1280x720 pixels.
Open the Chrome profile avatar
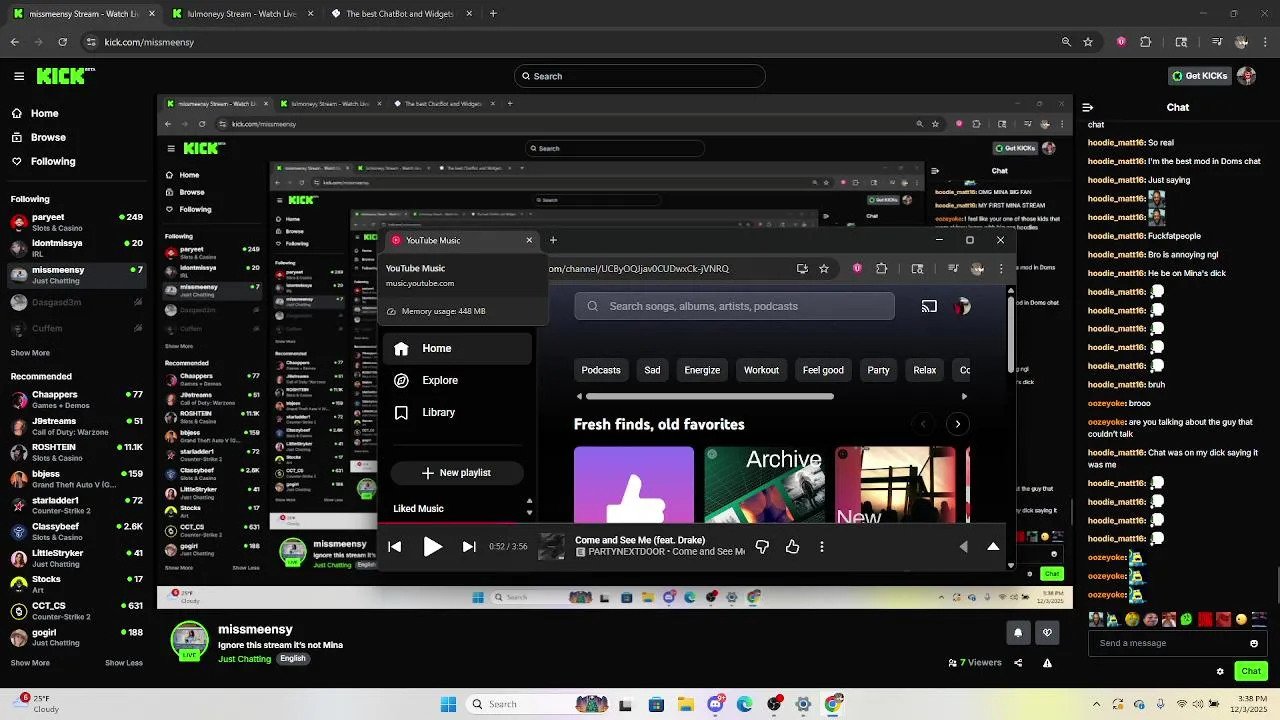(1242, 42)
